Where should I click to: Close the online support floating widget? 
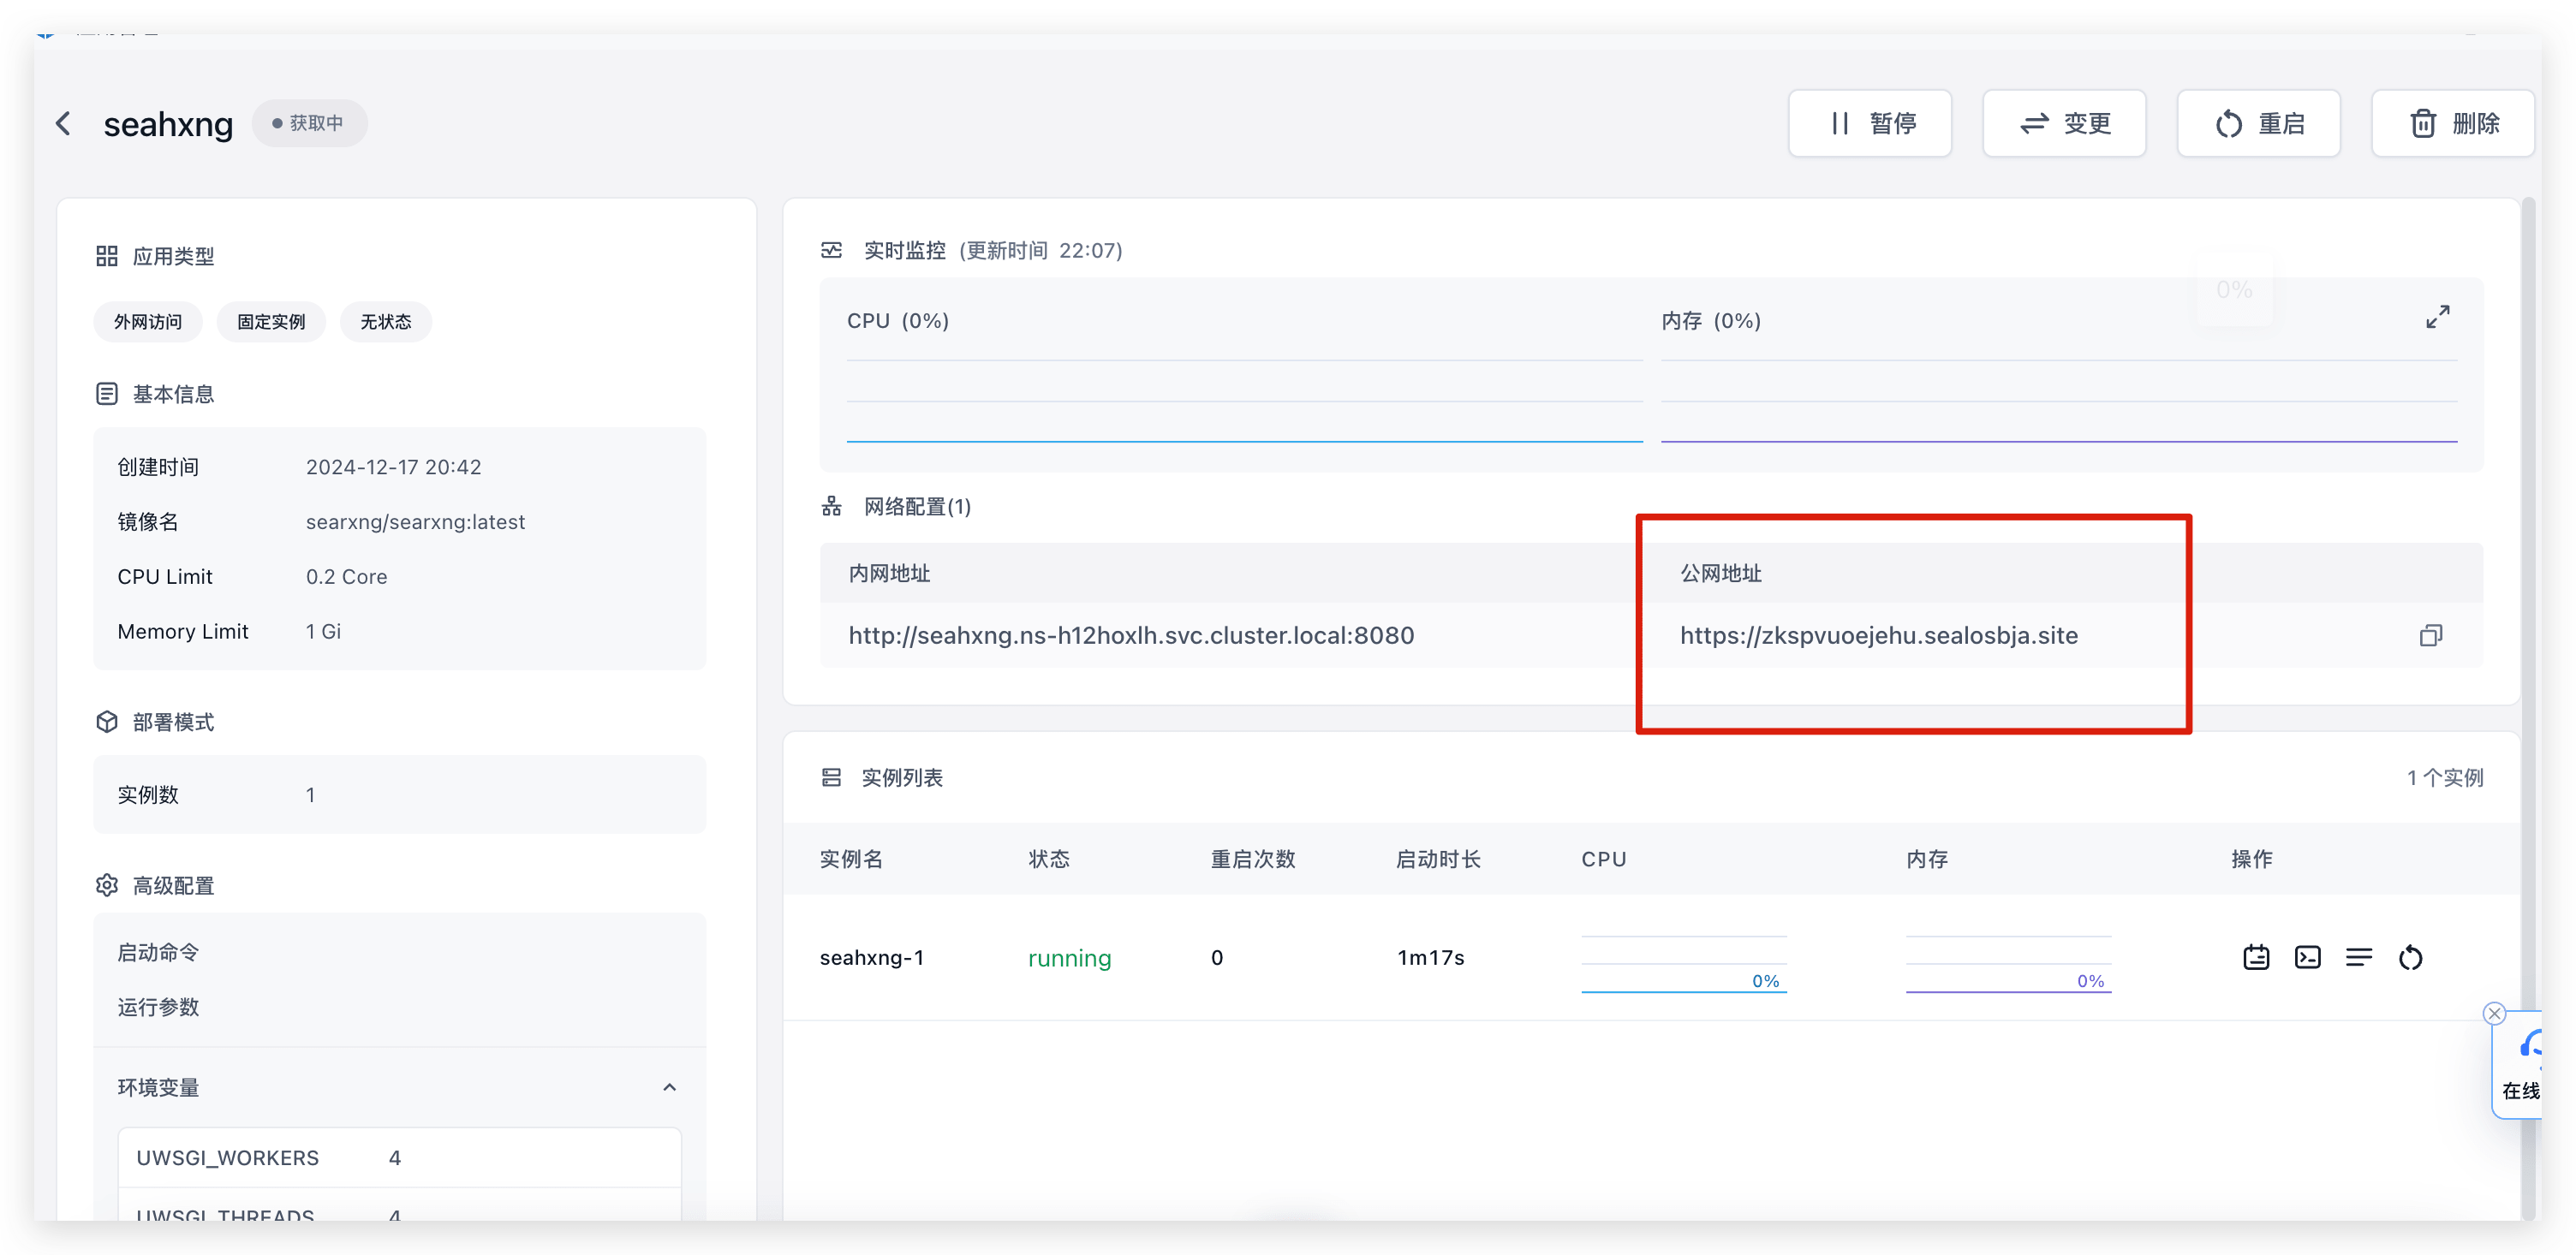pos(2494,1014)
